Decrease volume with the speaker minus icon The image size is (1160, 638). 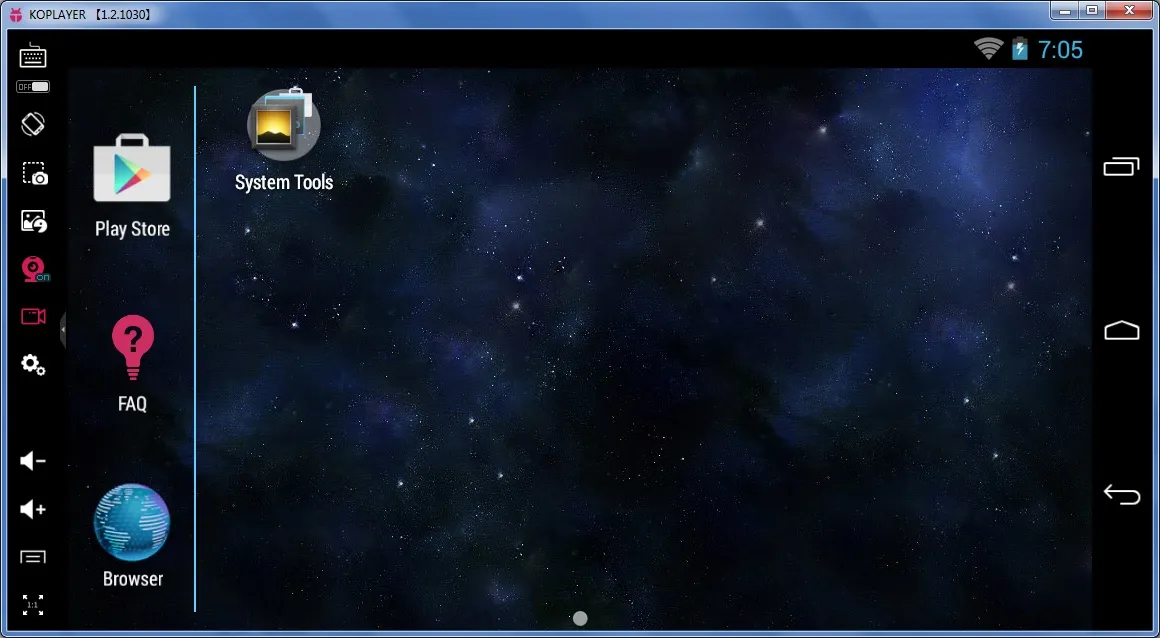pyautogui.click(x=33, y=460)
